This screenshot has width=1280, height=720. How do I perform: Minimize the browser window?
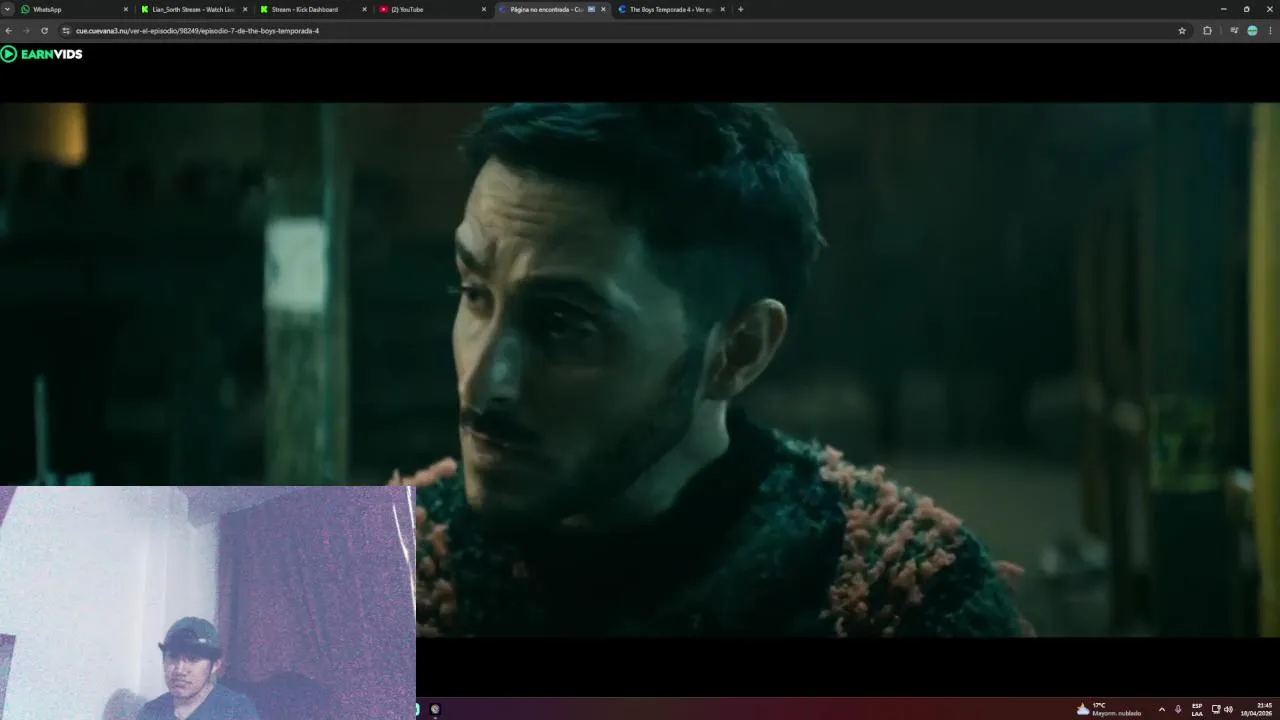[x=1223, y=9]
